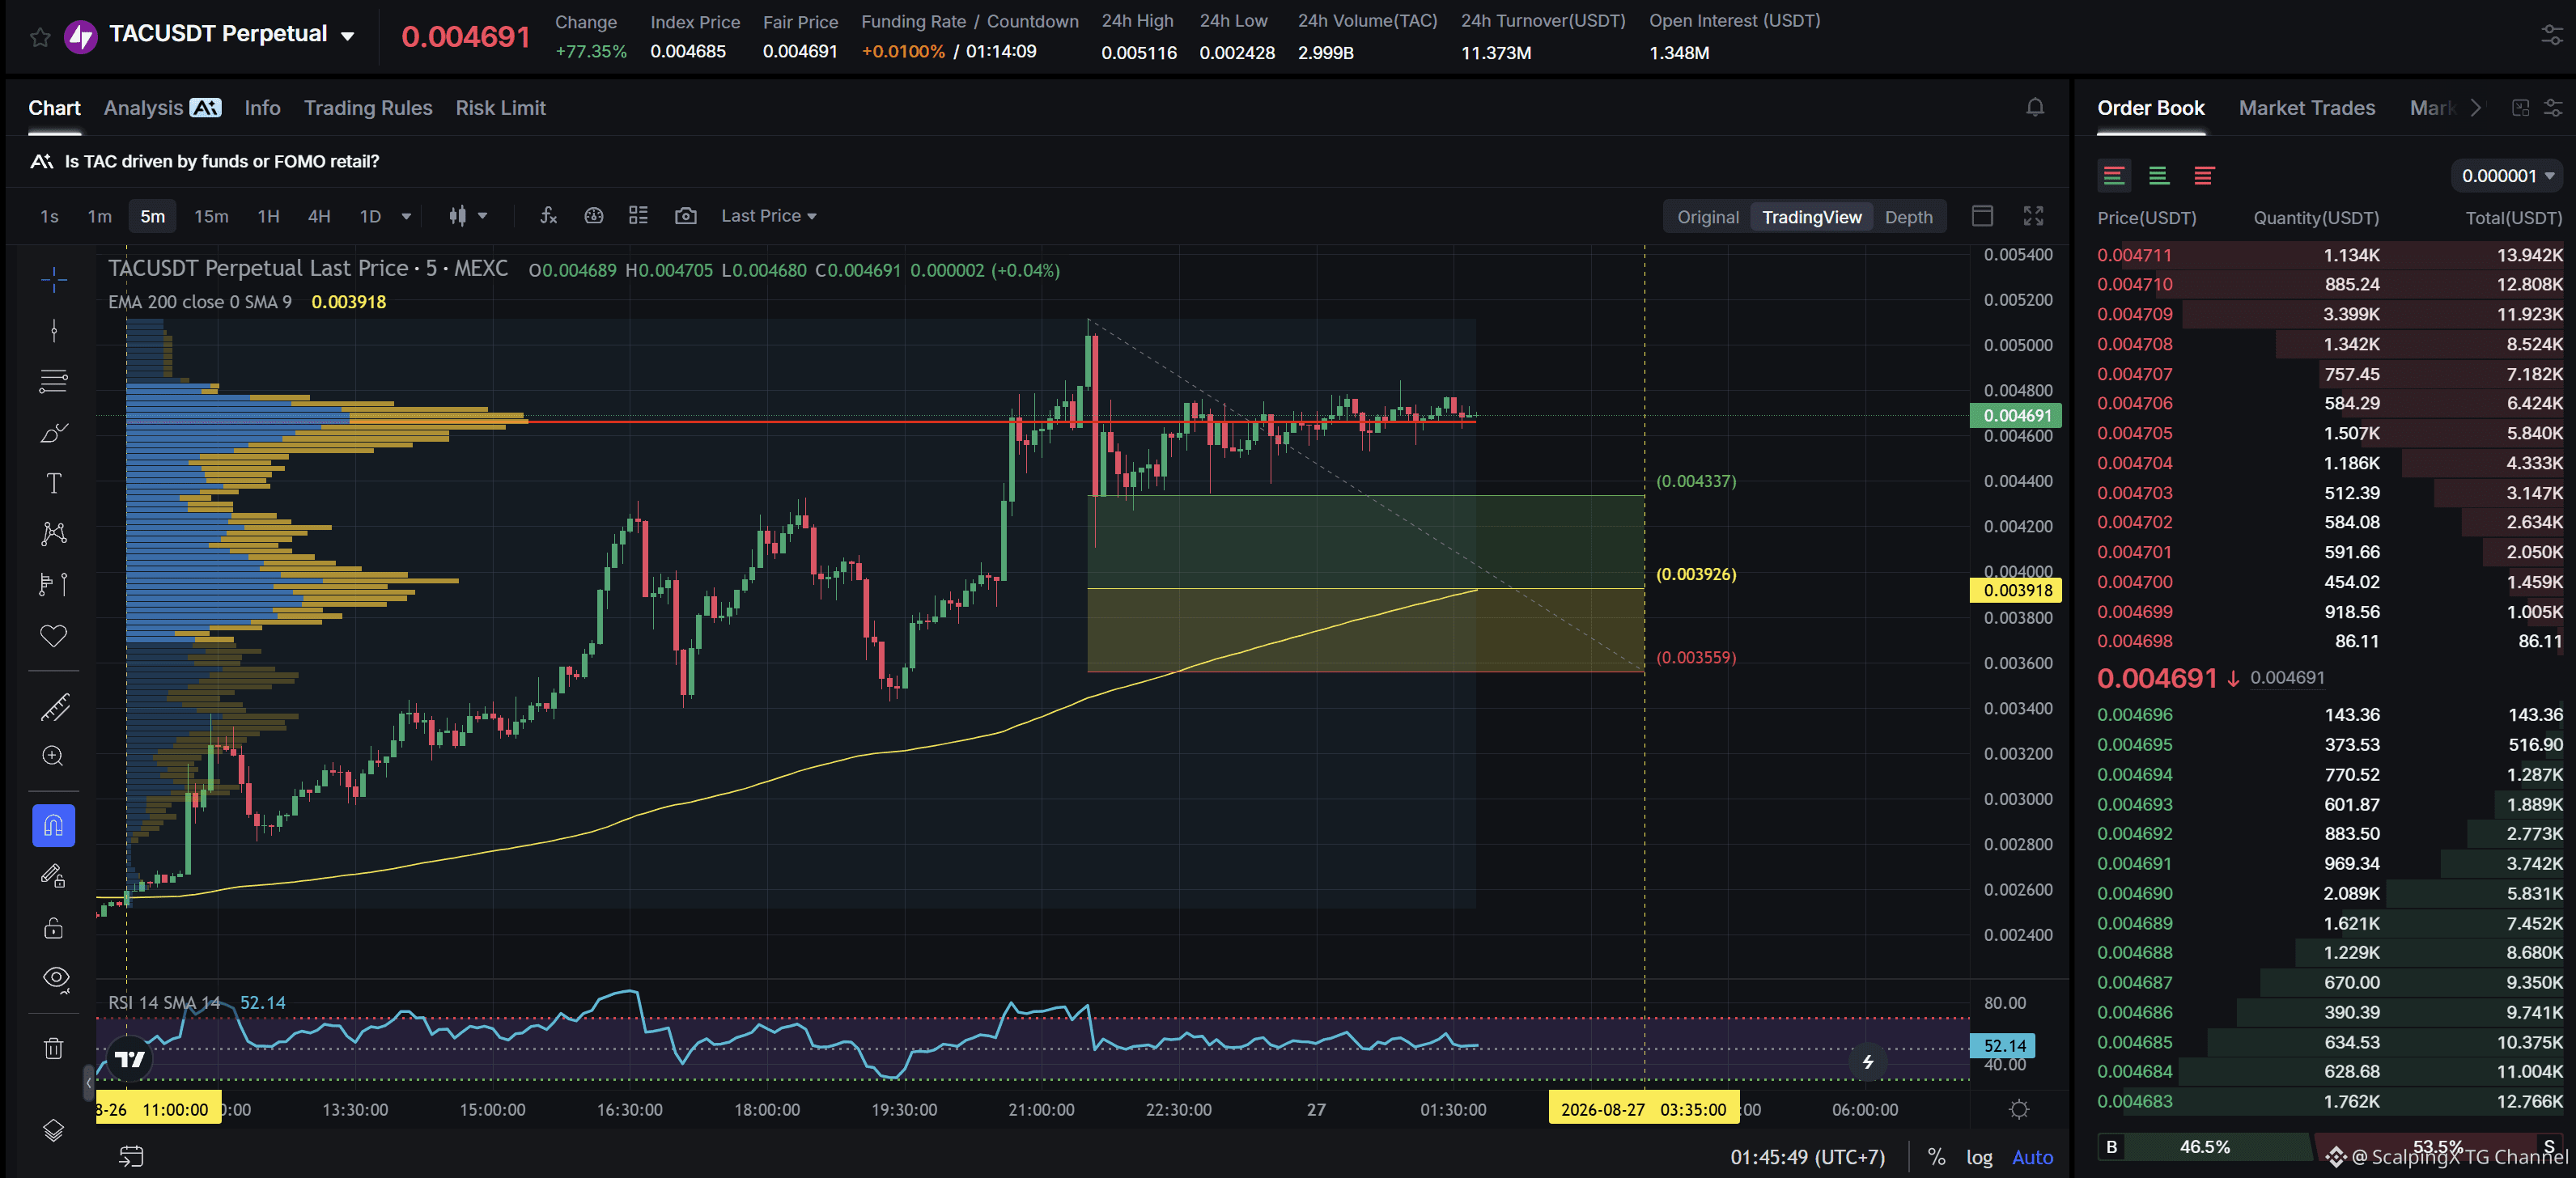Show asks-only order book view
Viewport: 2576px width, 1178px height.
click(x=2203, y=176)
